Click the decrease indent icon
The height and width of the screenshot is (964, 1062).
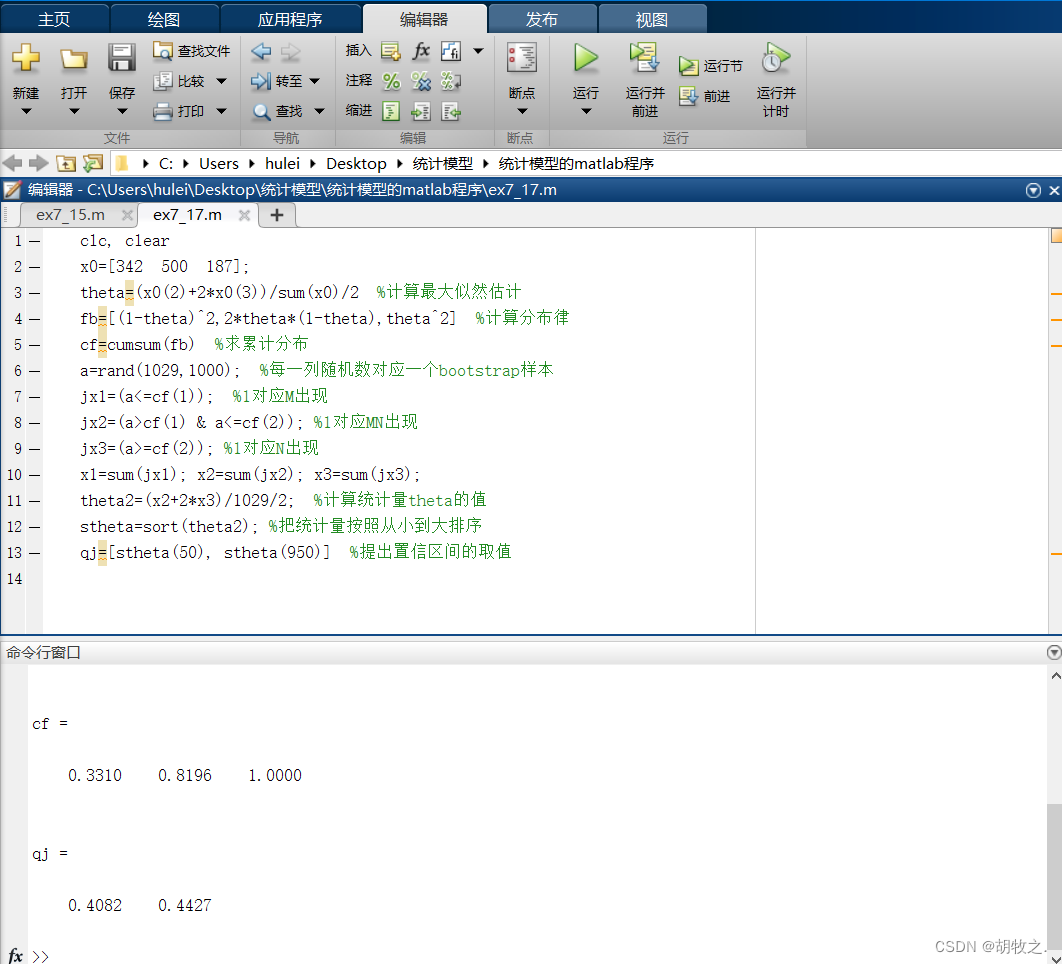click(x=451, y=111)
